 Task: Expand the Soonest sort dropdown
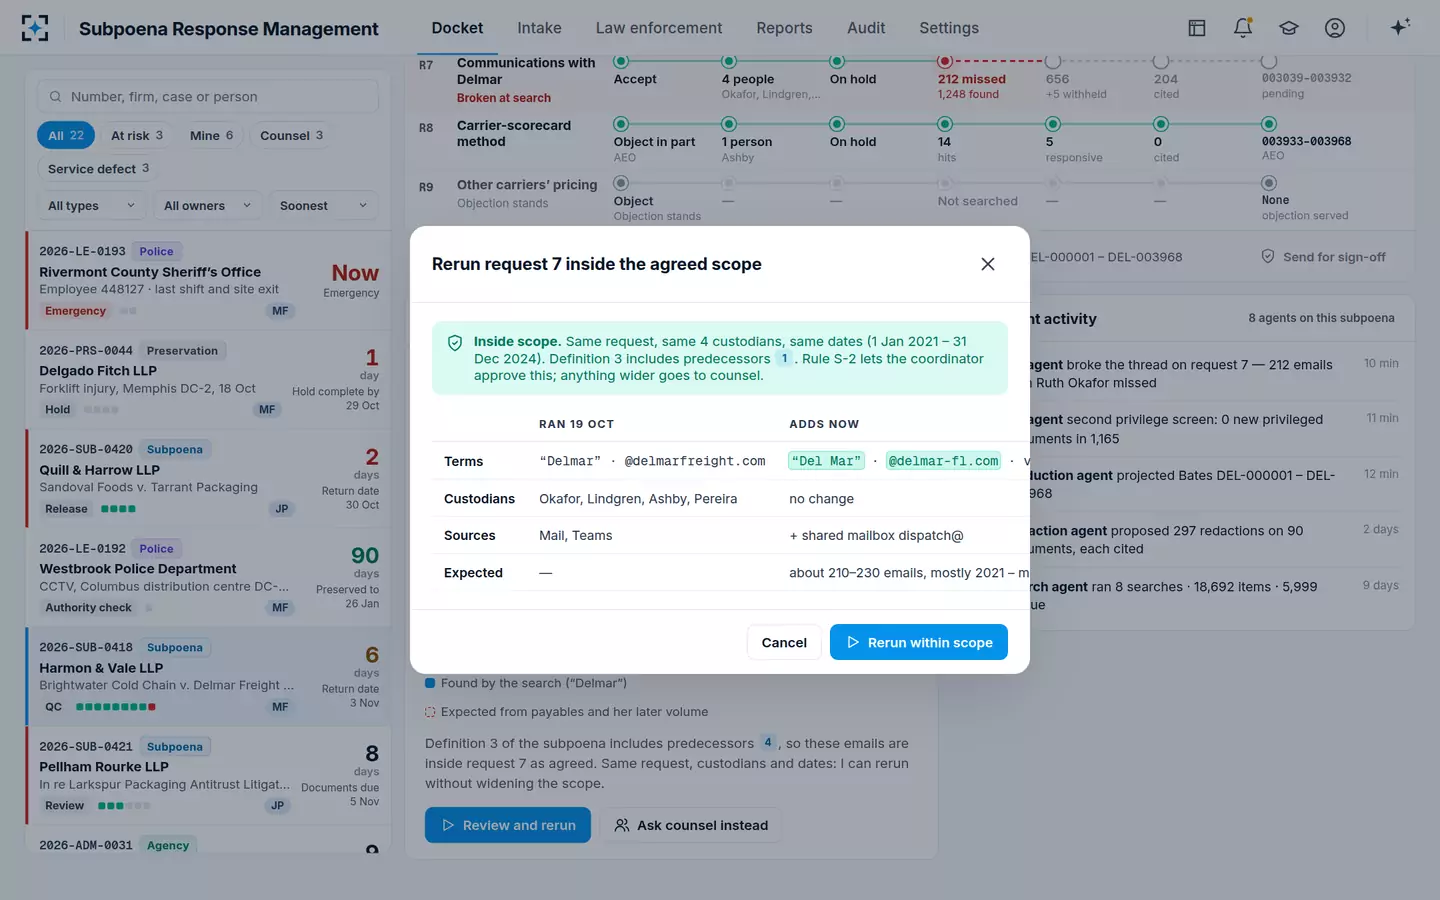[324, 206]
